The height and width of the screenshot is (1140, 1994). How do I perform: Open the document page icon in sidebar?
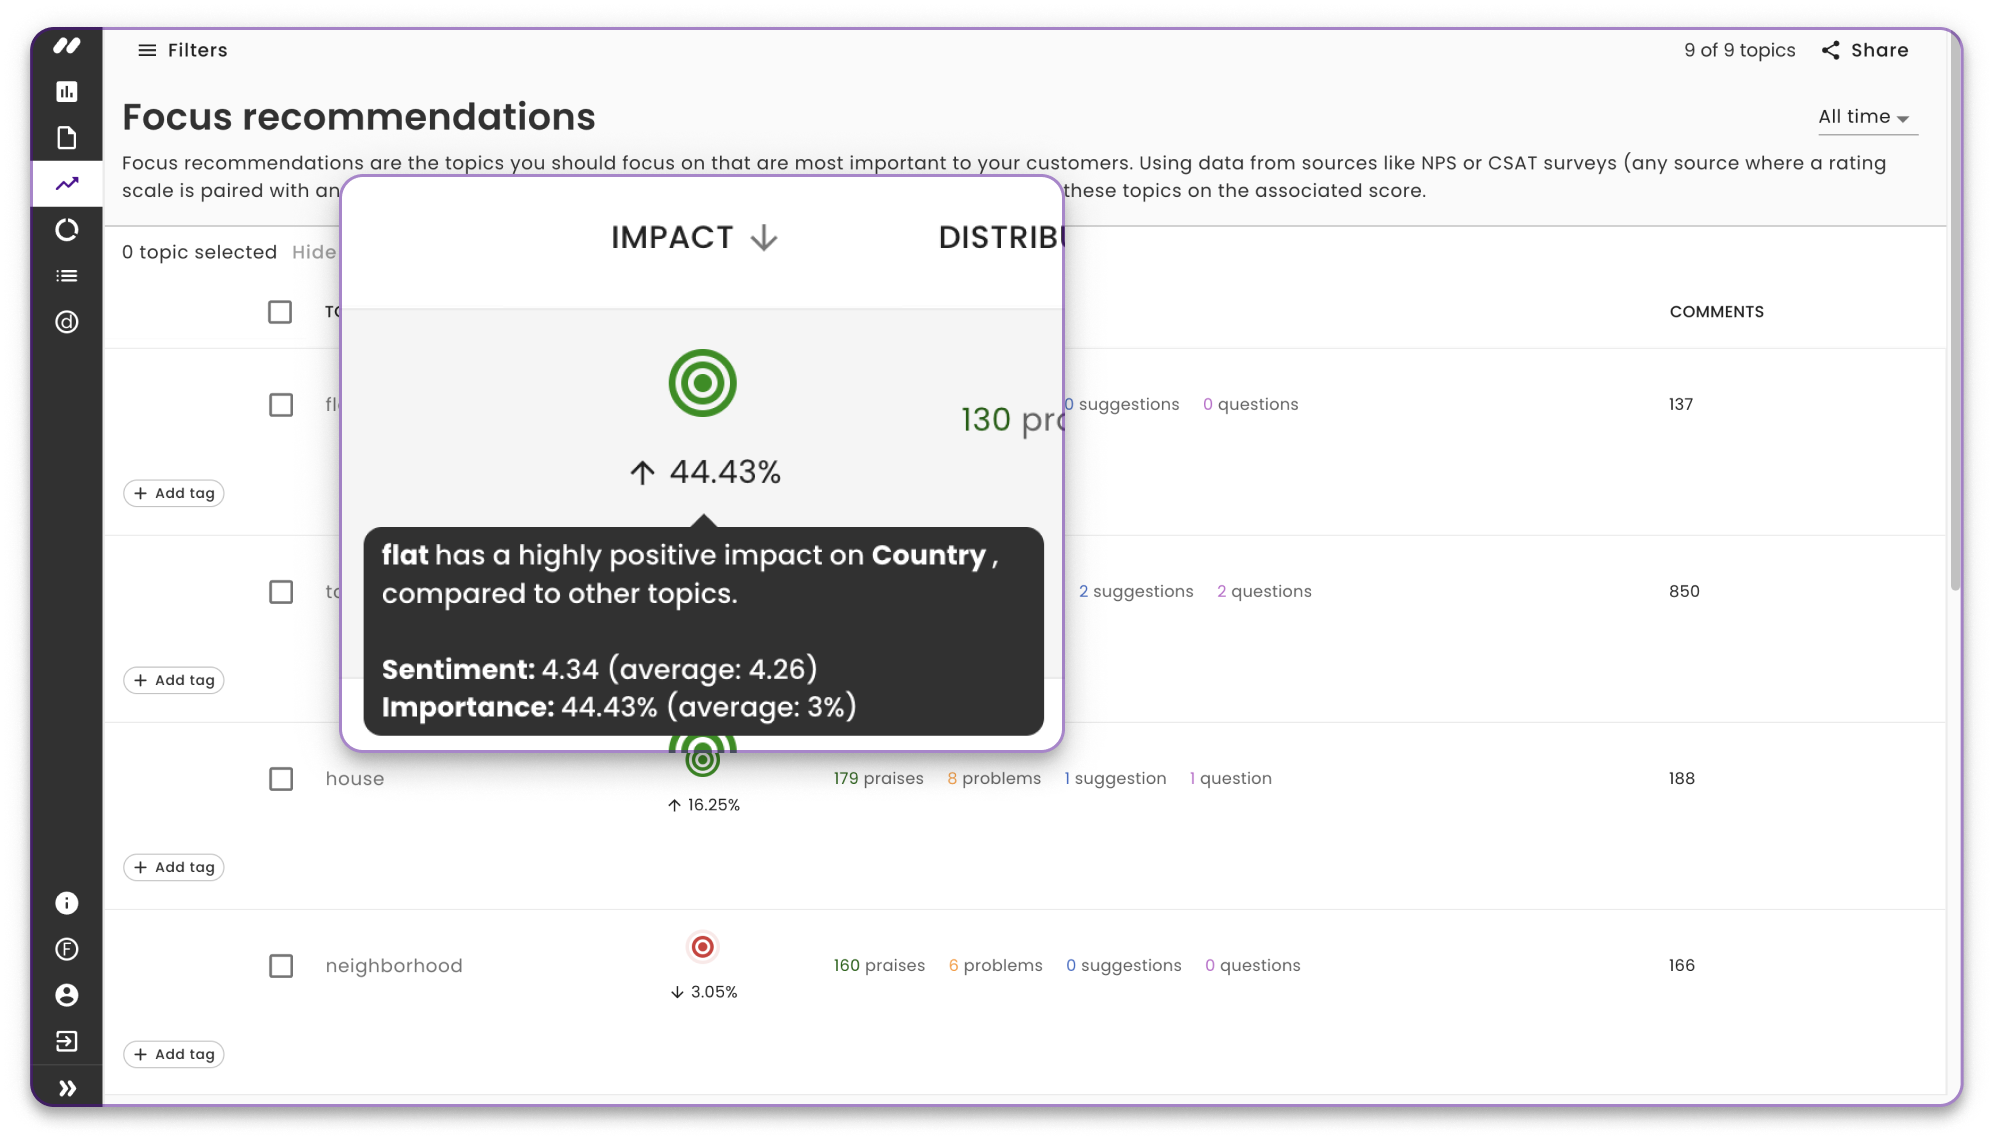[x=67, y=138]
